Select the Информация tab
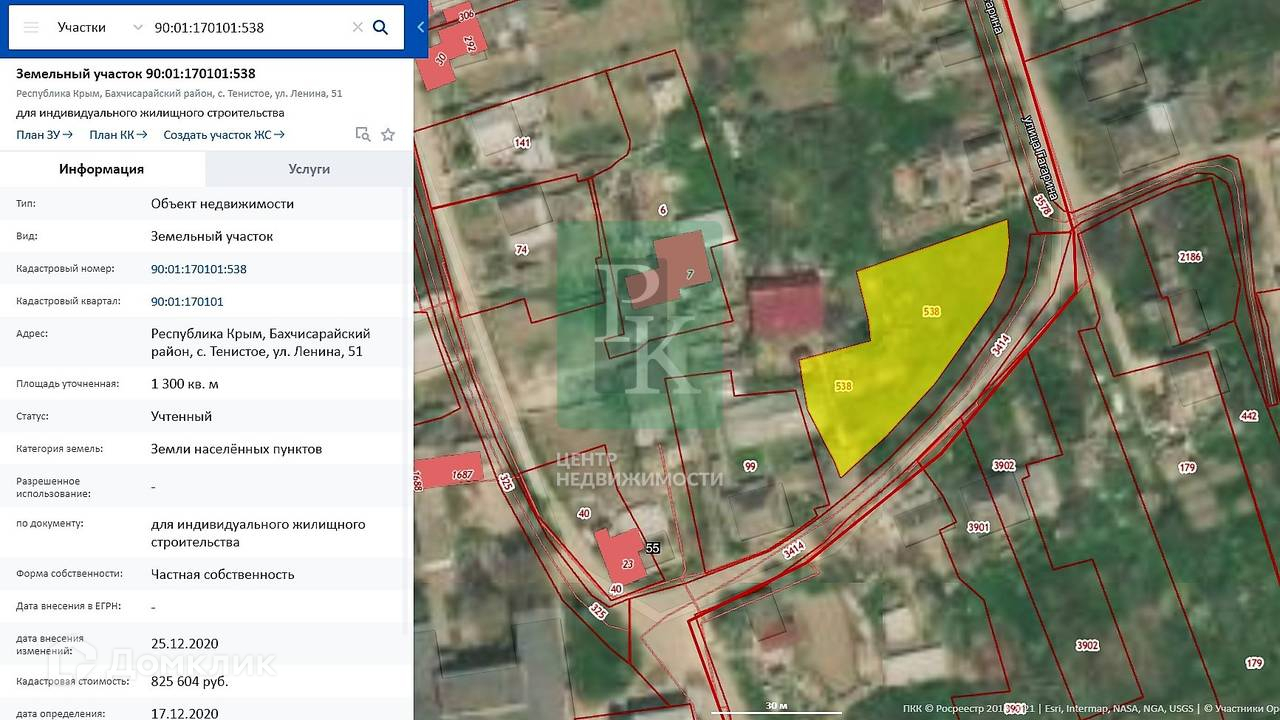This screenshot has width=1280, height=720. 101,169
